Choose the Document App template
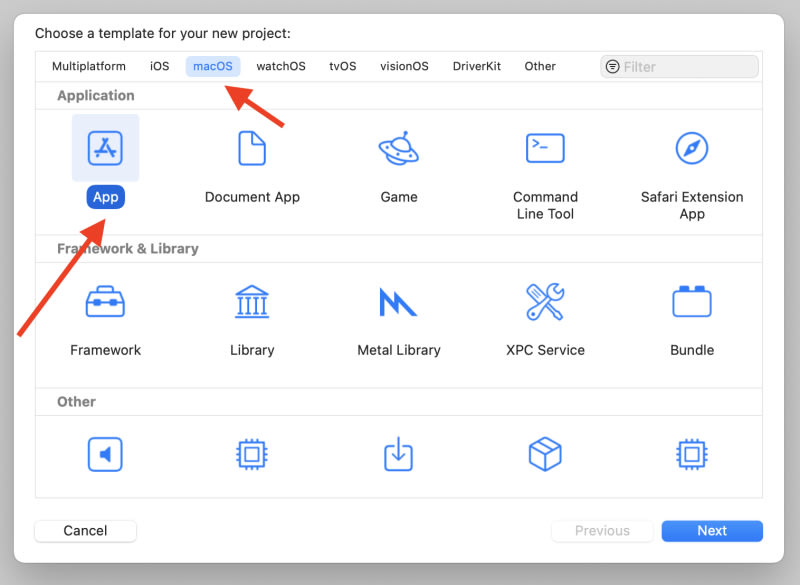Viewport: 800px width, 585px height. coord(252,149)
